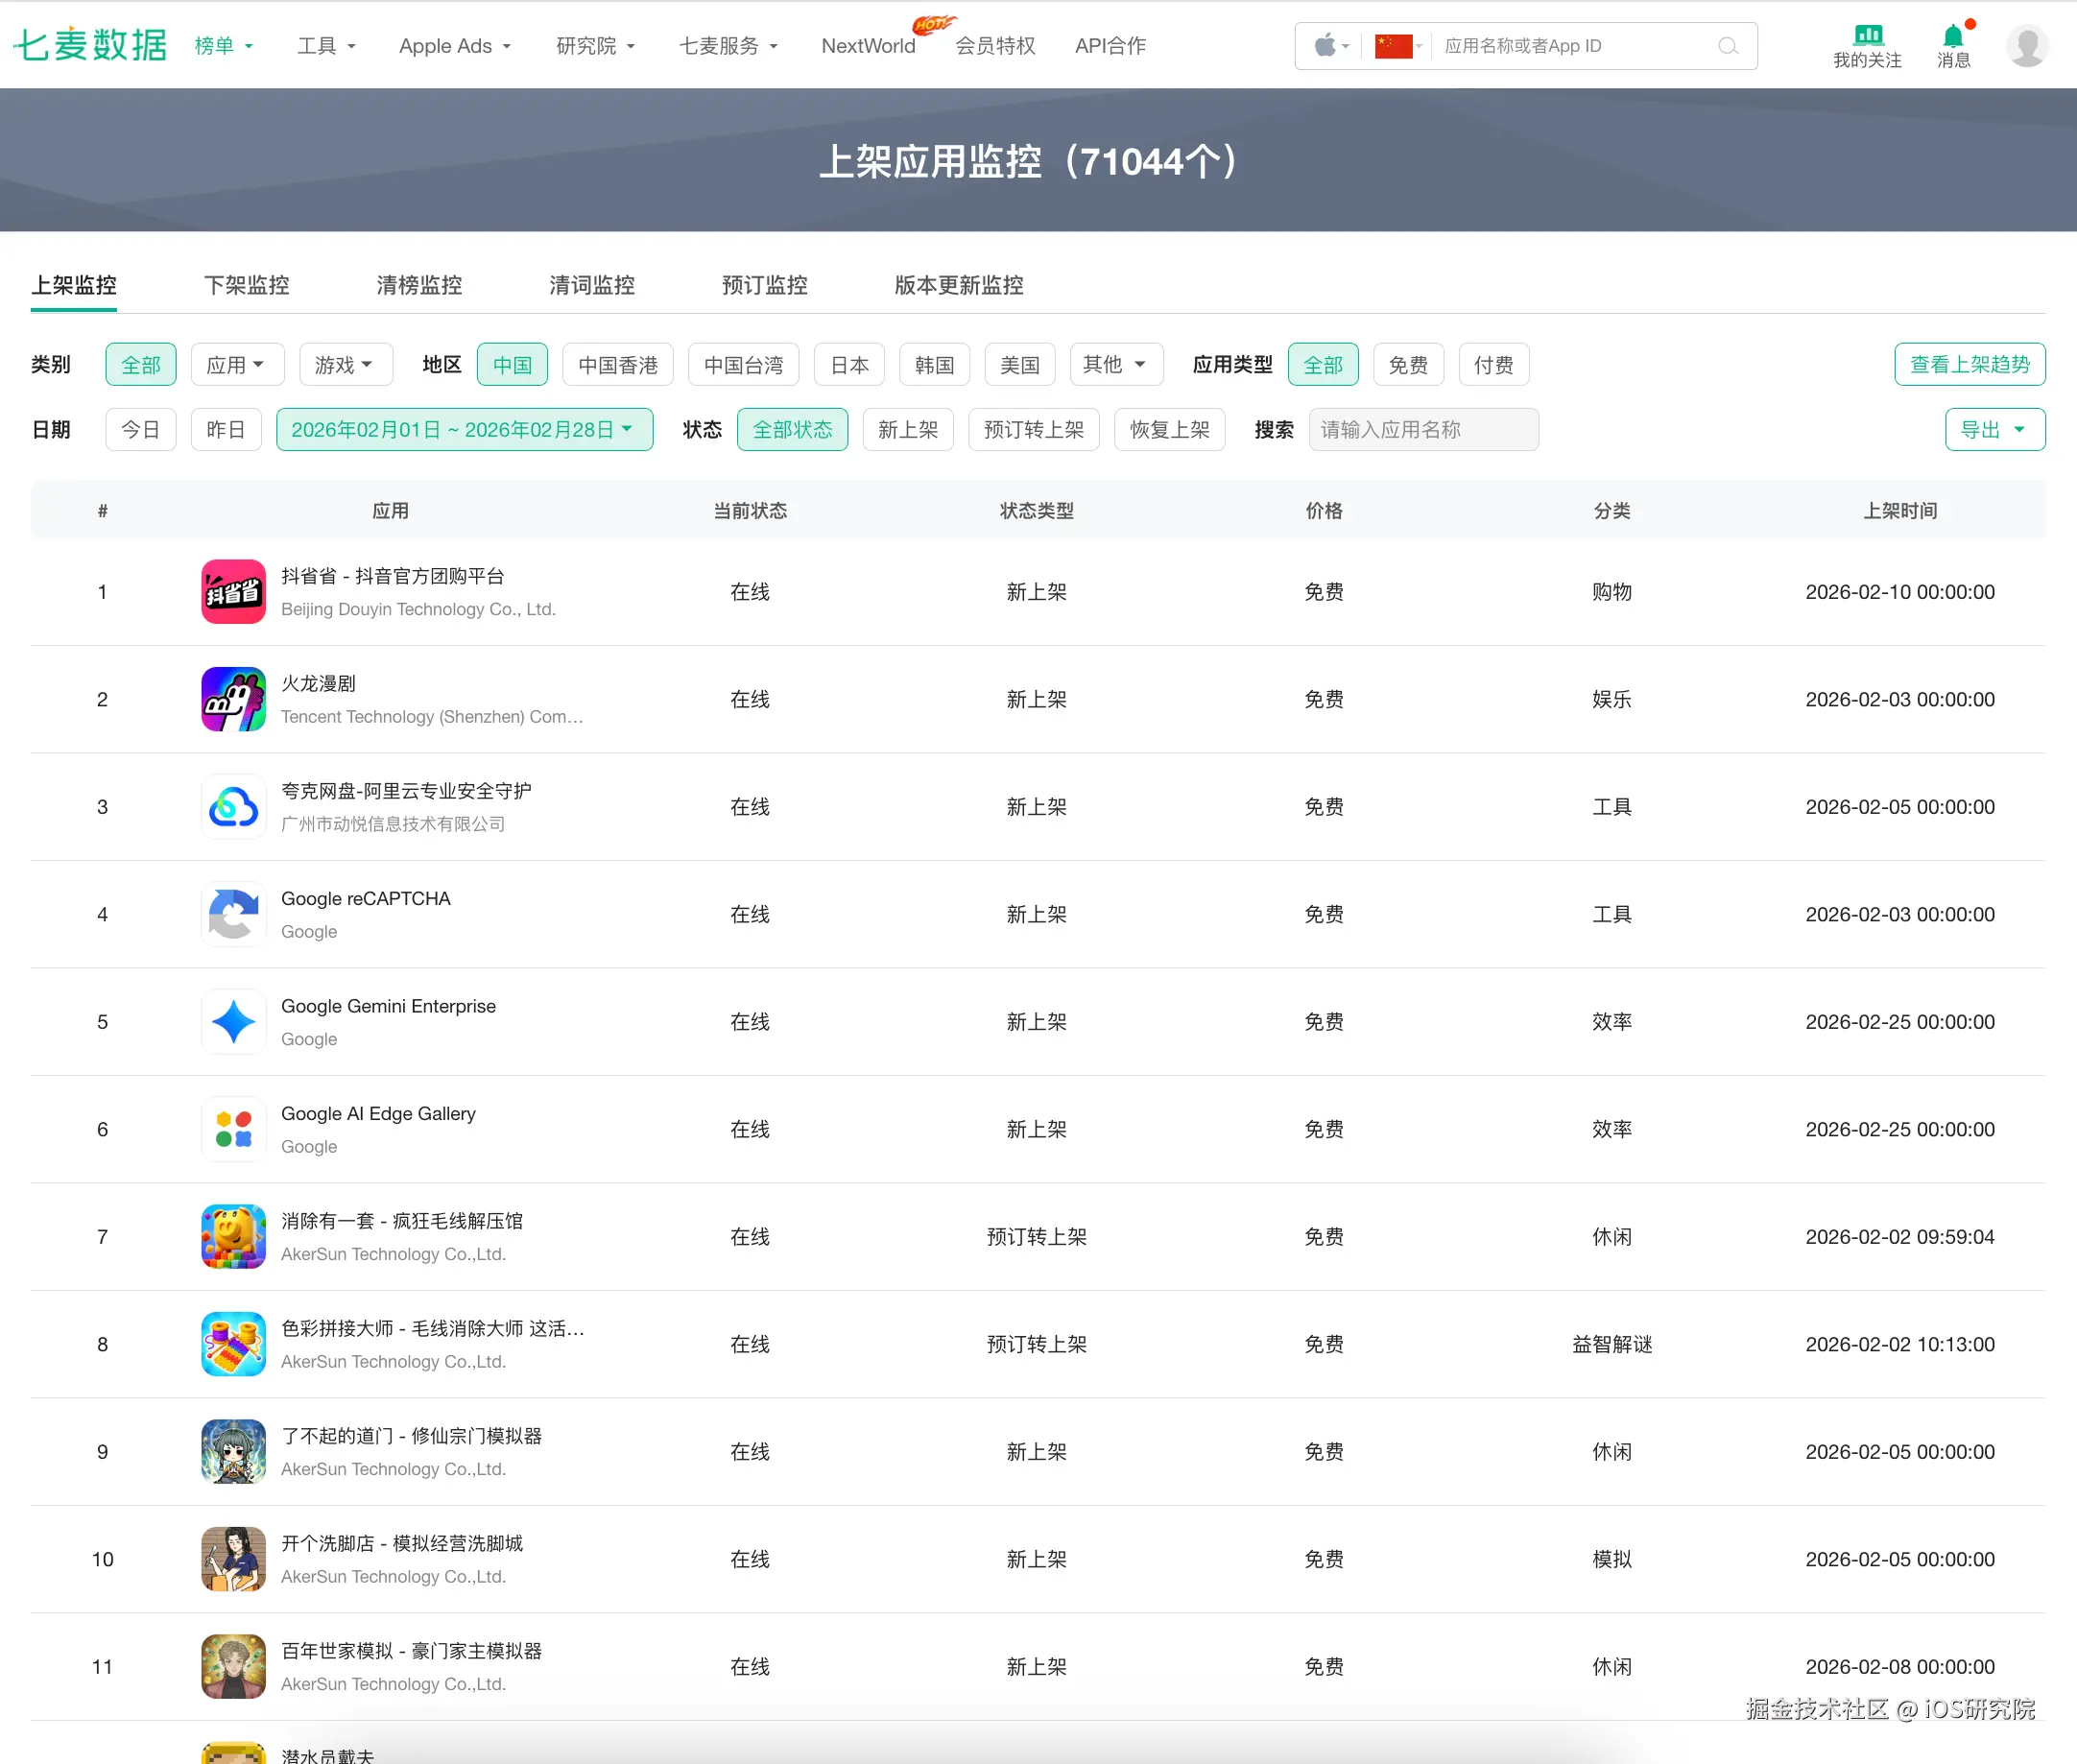The height and width of the screenshot is (1764, 2077).
Task: Expand the date range dropdown
Action: 464,430
